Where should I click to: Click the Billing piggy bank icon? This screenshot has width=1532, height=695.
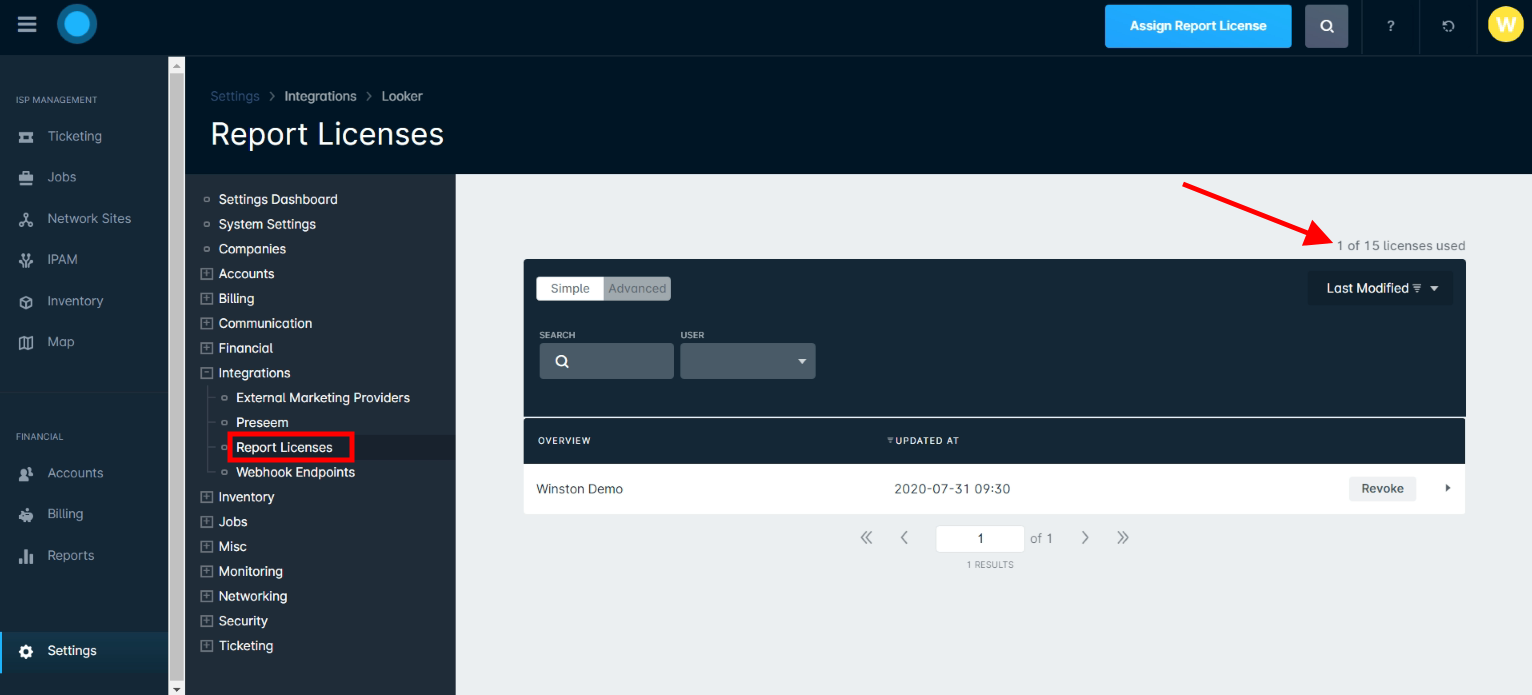[x=26, y=514]
